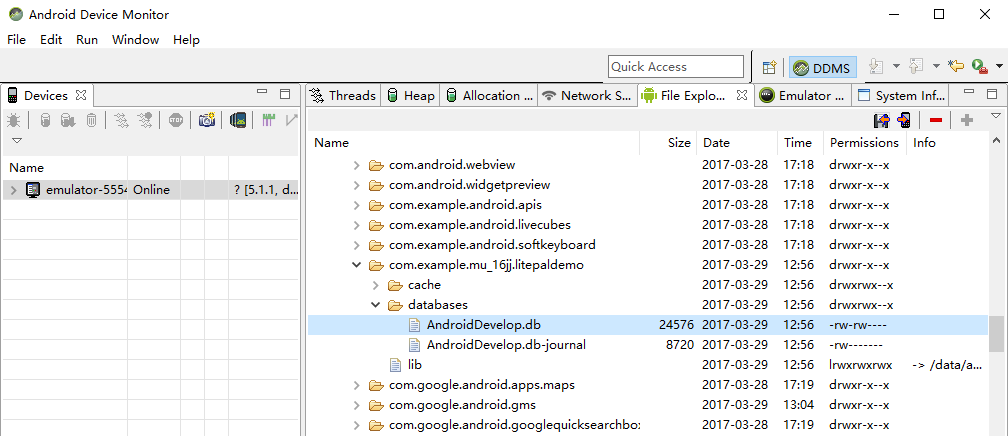Screen dimensions: 1008x436
Task: Click the Stop Process icon
Action: (x=176, y=120)
